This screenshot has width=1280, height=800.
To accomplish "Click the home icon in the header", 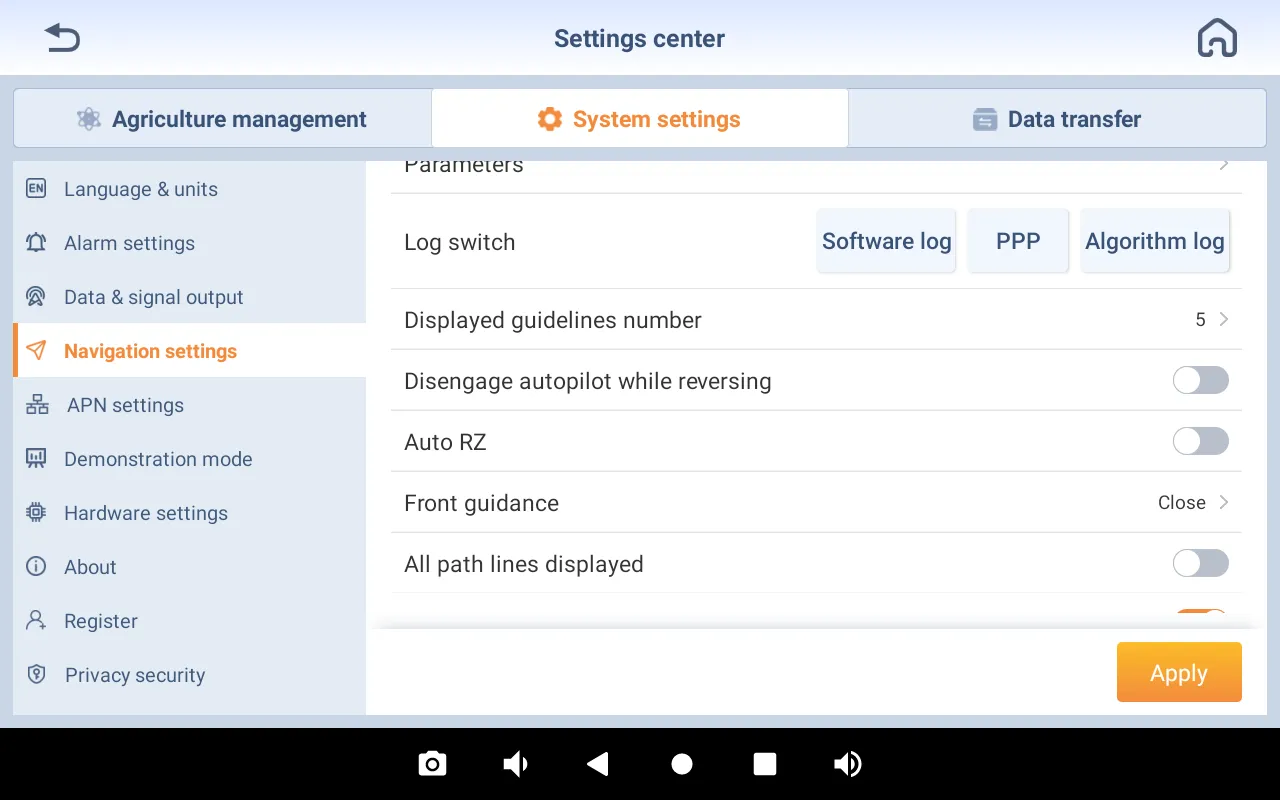I will coord(1217,37).
